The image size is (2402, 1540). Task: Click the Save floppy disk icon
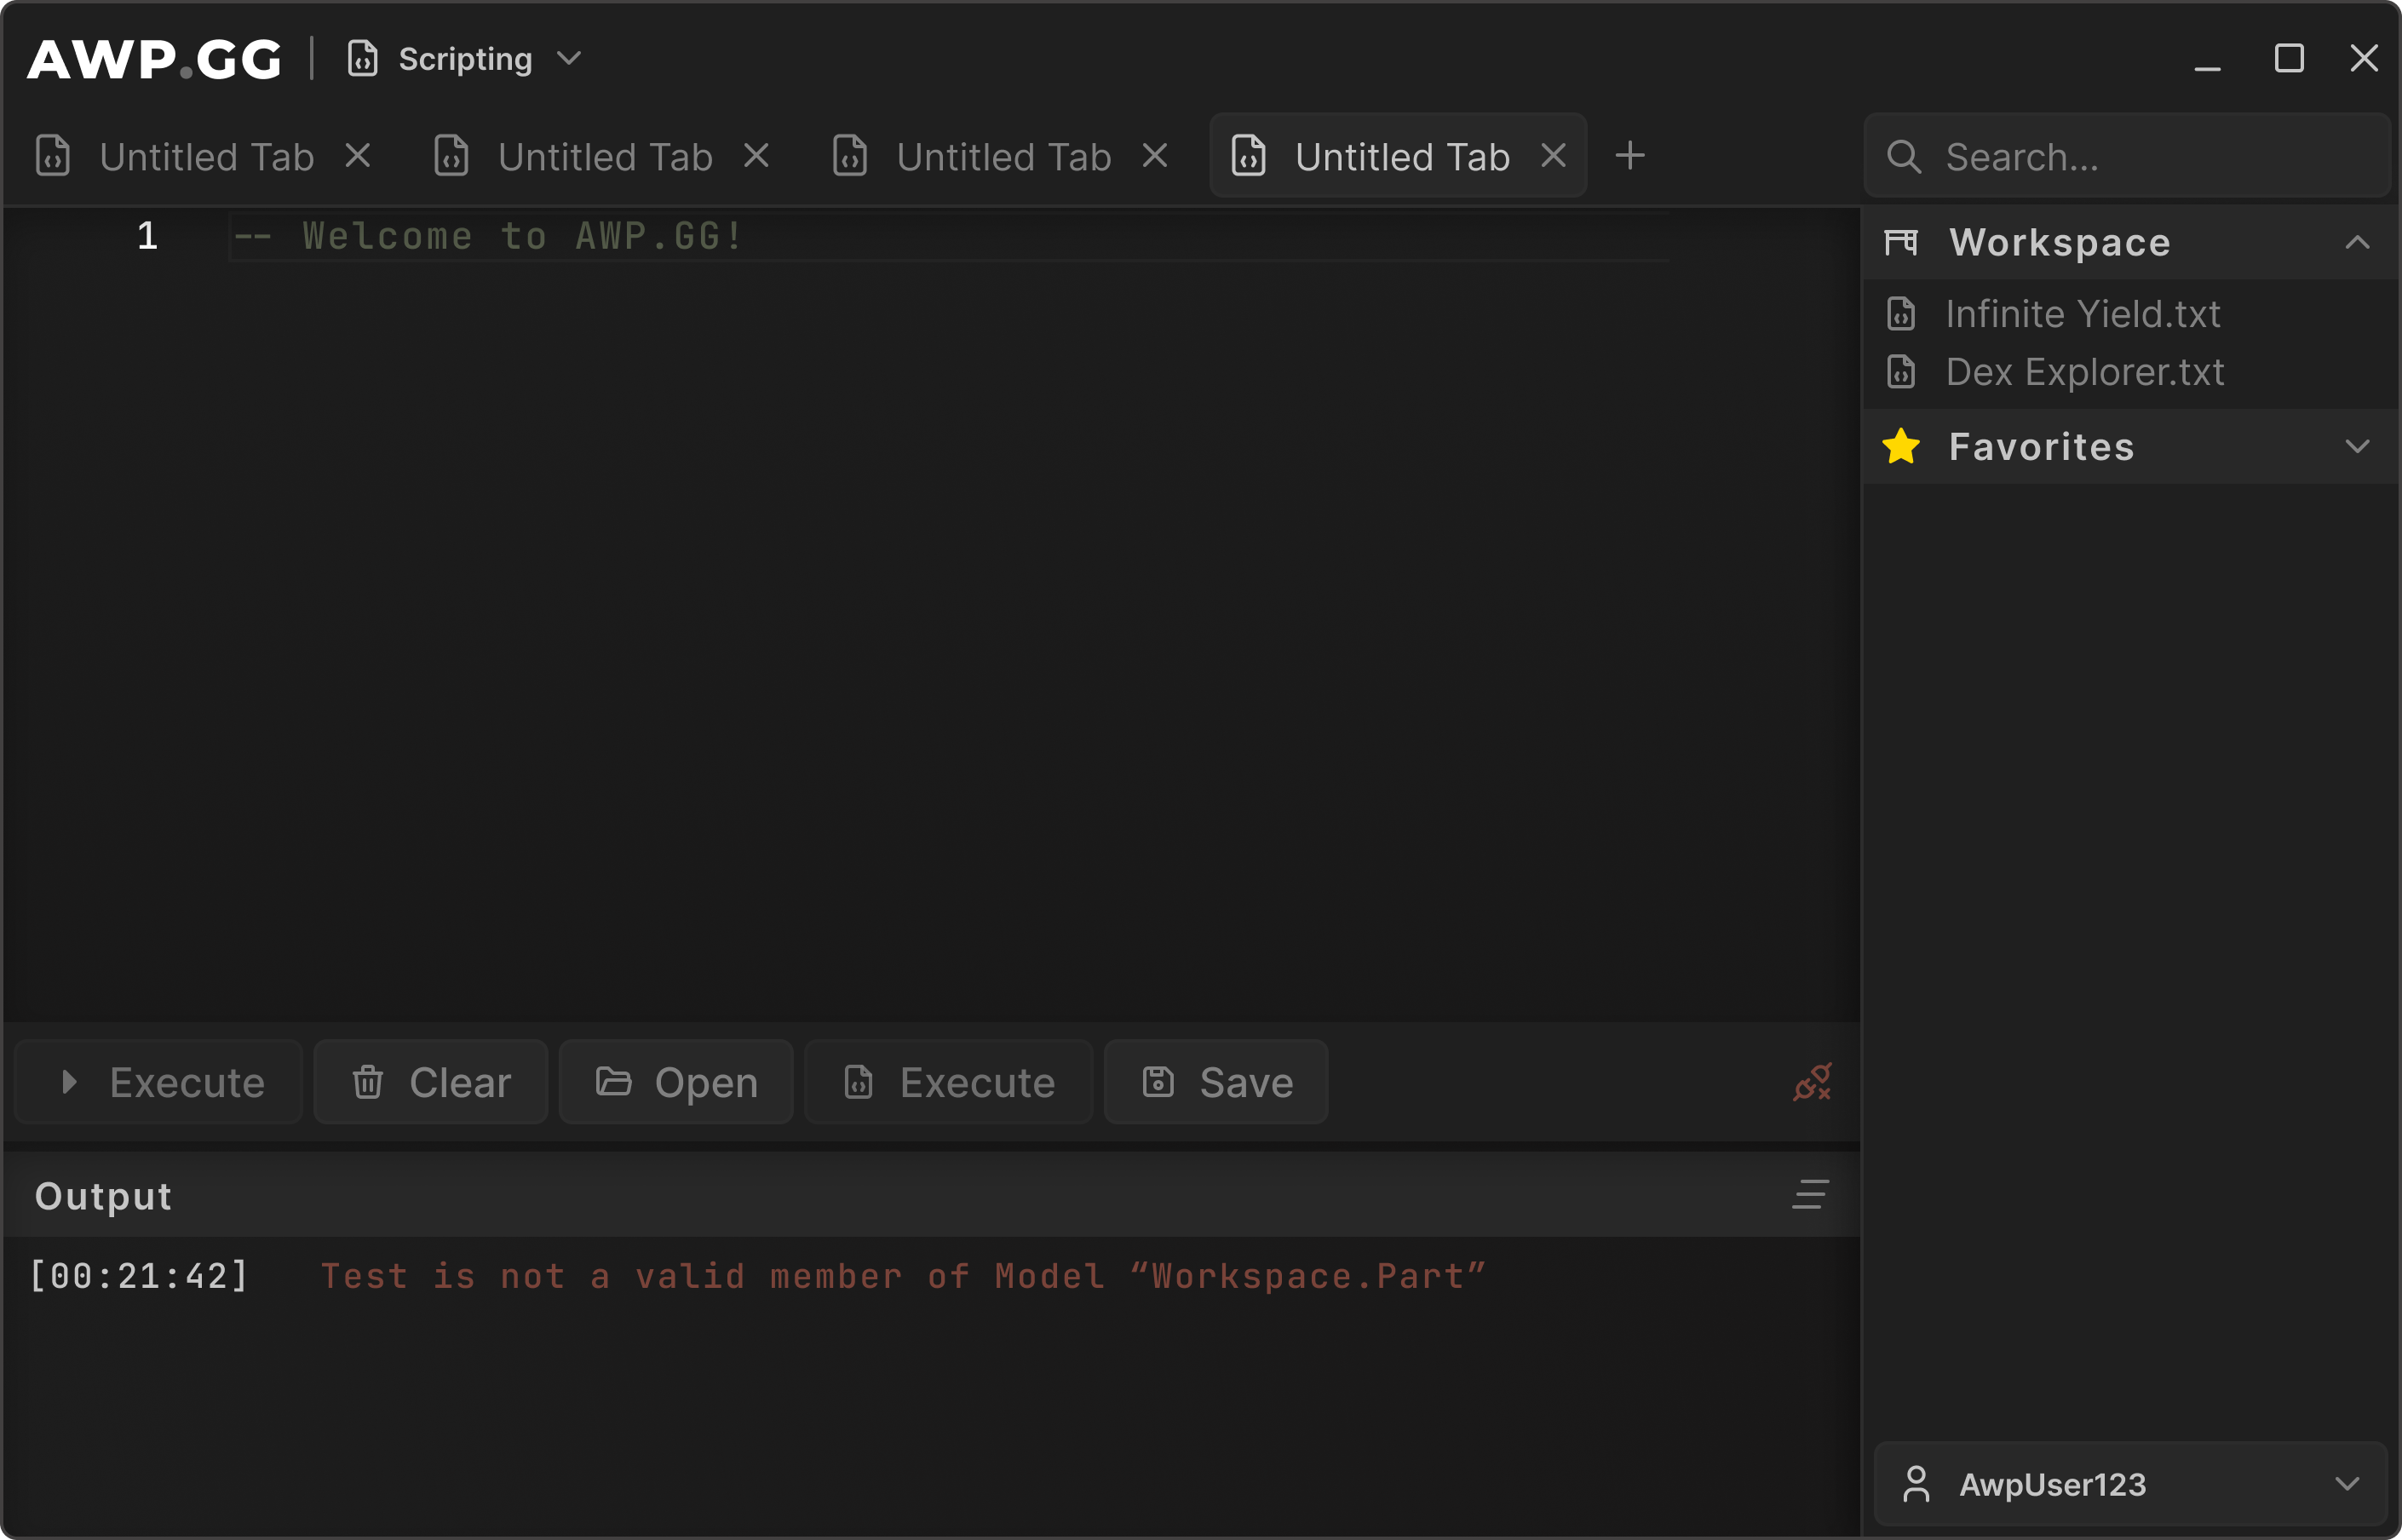(1159, 1082)
